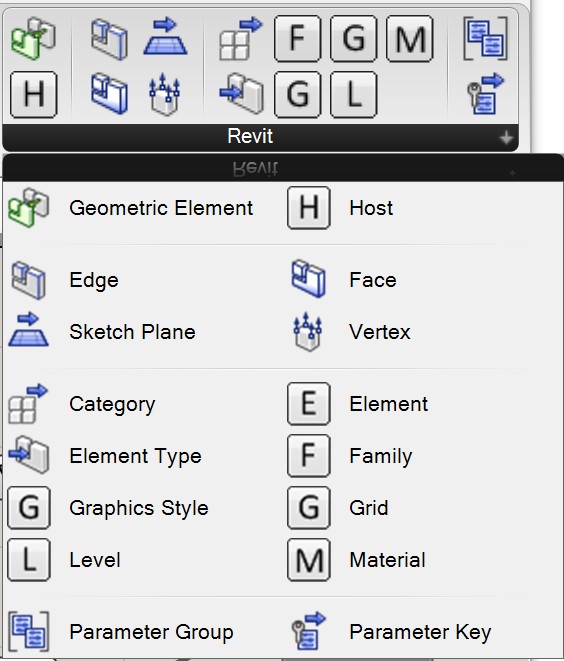
Task: Pick the Grid entry in the list
Action: coord(338,508)
